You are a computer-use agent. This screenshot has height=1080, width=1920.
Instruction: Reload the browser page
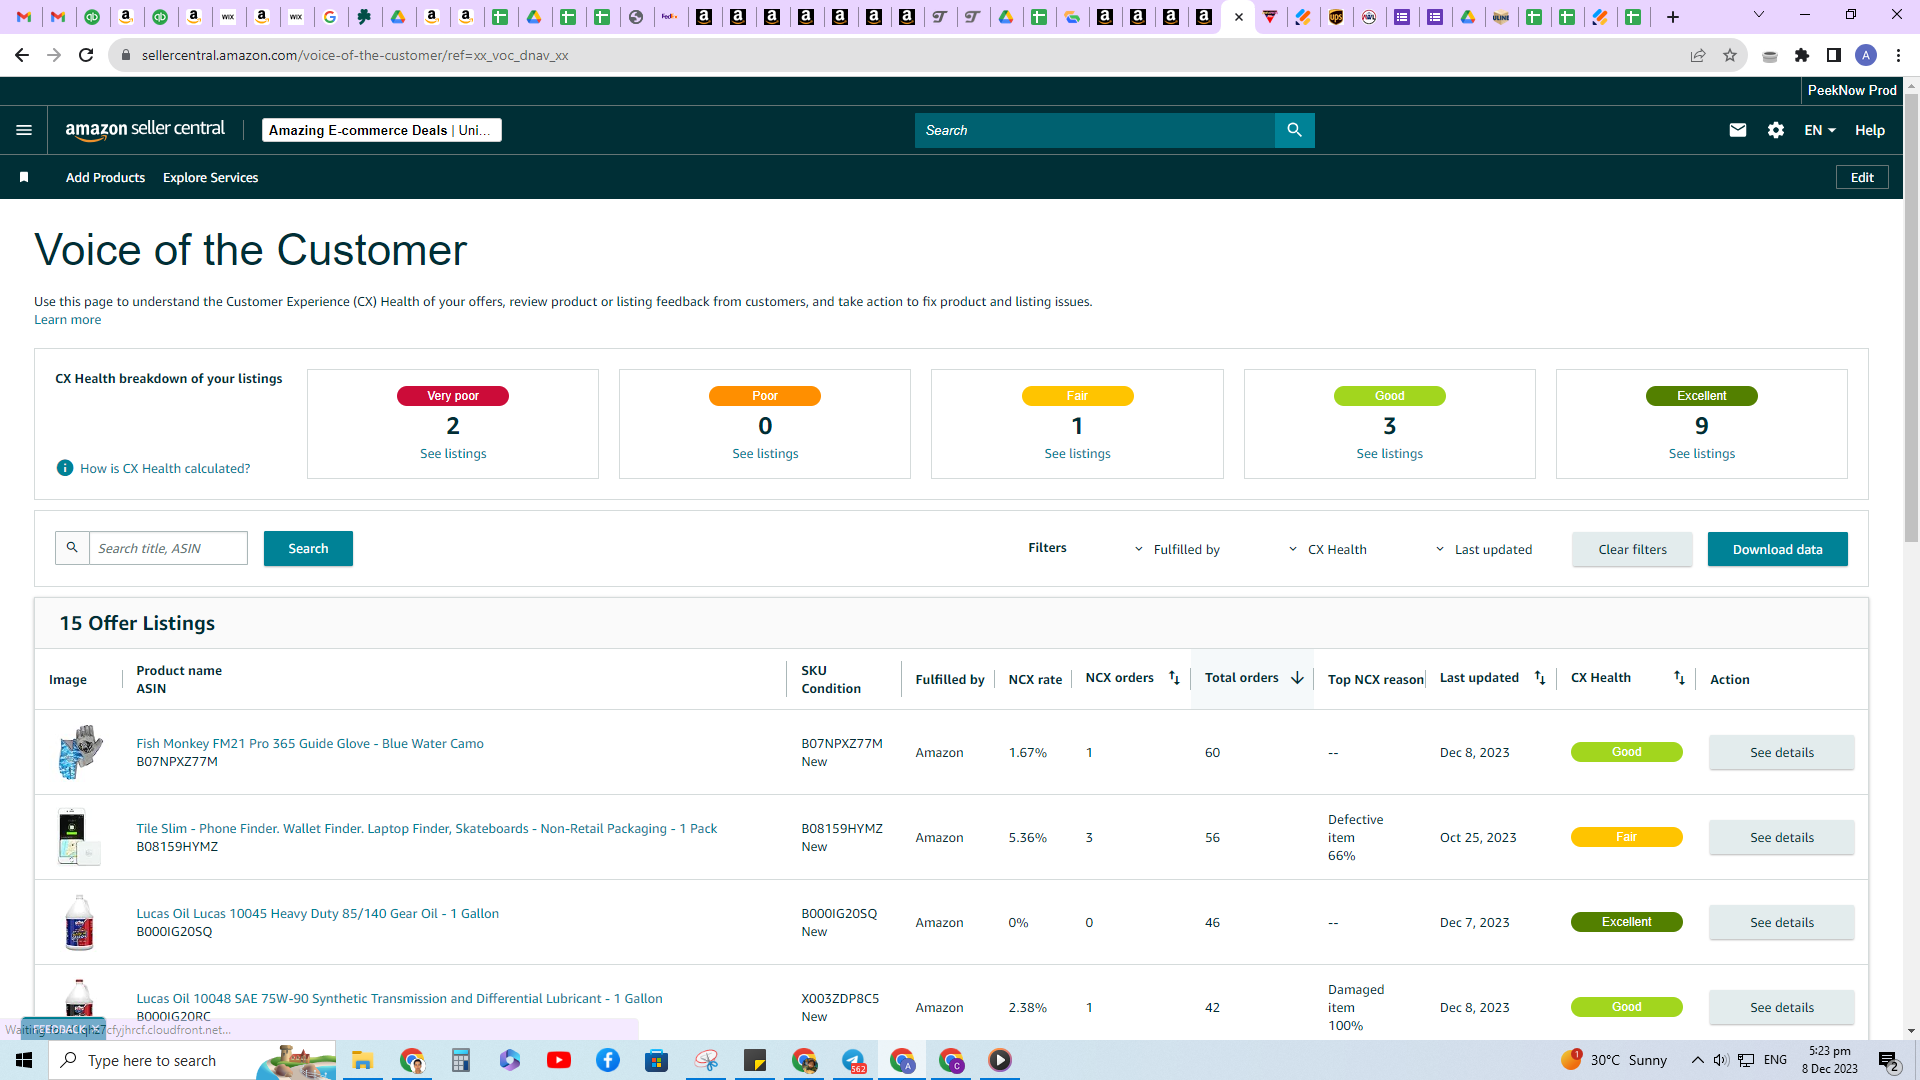point(86,55)
